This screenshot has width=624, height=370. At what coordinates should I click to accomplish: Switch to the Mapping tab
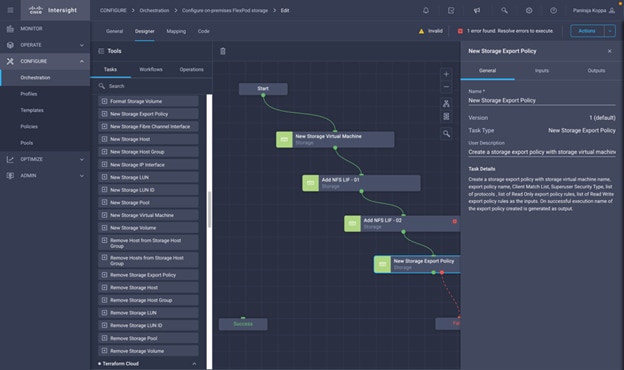tap(176, 31)
